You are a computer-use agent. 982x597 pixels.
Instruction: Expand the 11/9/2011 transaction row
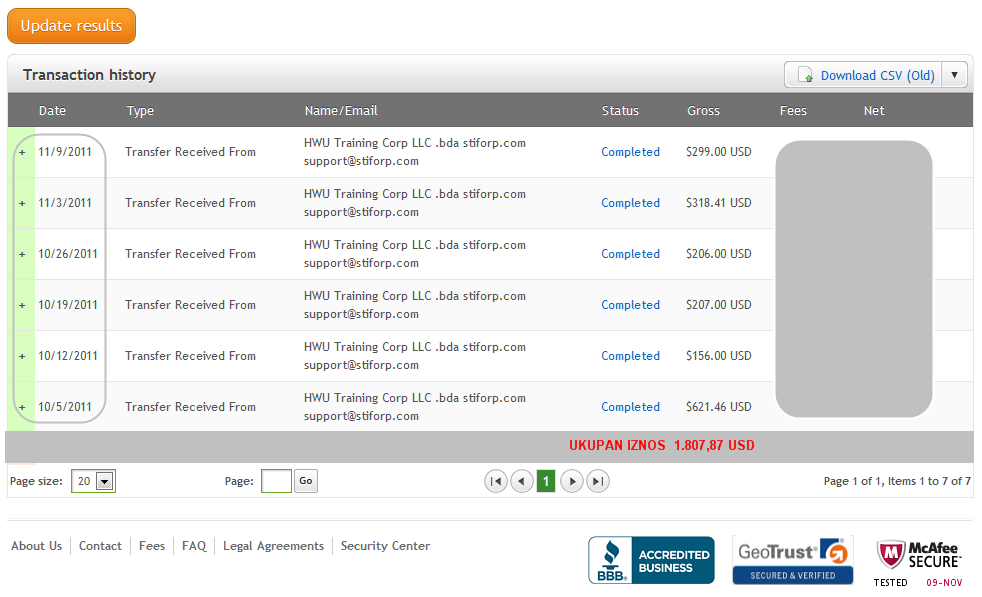22,152
